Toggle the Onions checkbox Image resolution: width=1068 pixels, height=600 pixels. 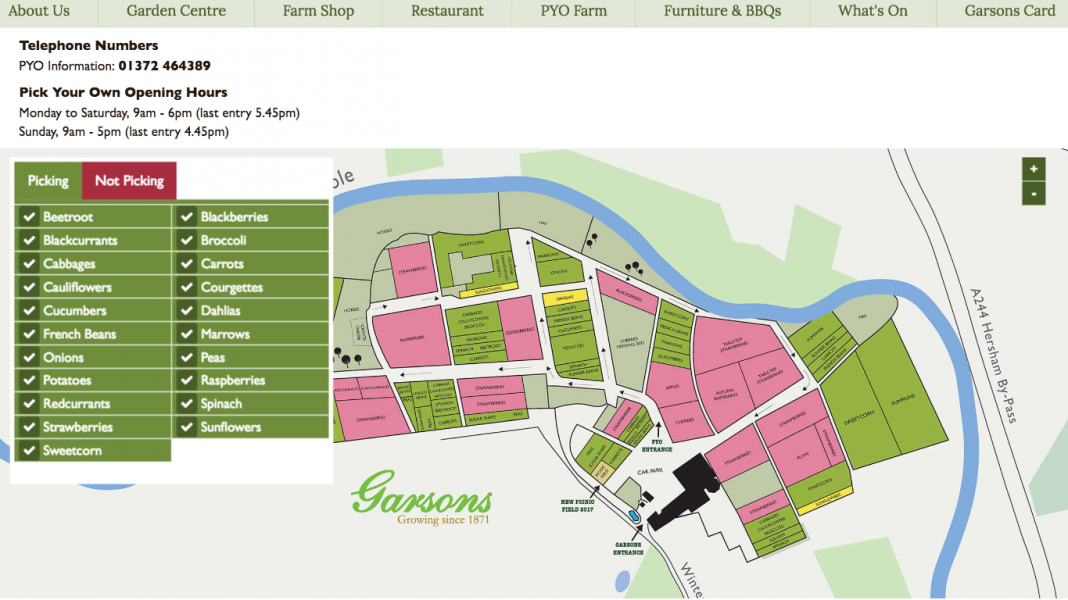tap(29, 357)
